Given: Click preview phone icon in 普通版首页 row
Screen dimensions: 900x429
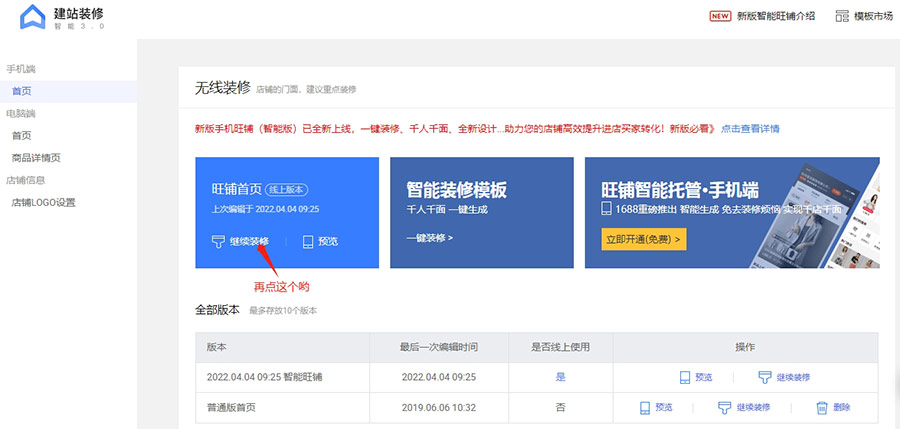Looking at the screenshot, I should point(645,408).
